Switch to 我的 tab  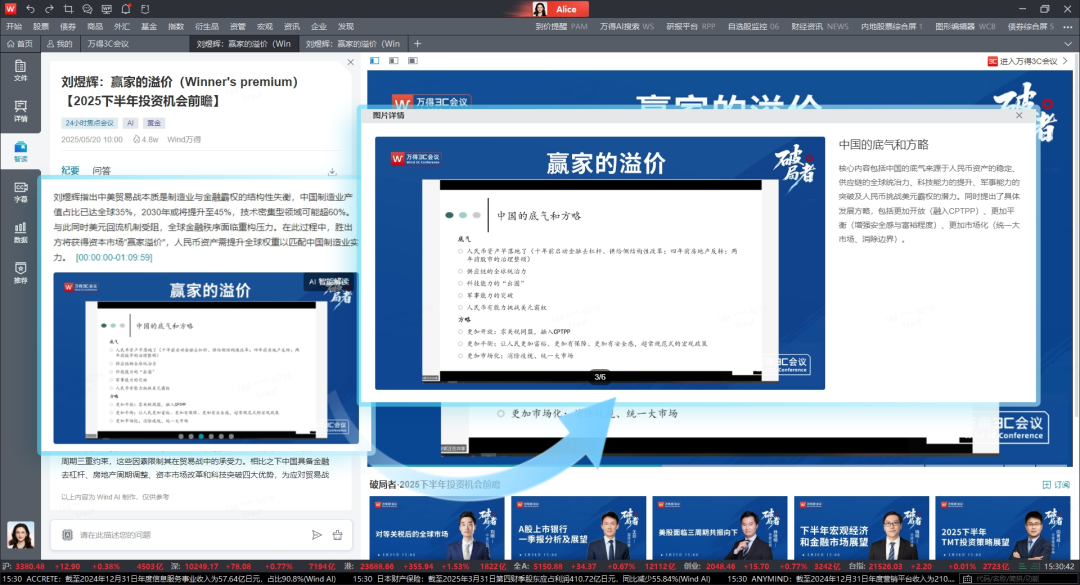click(59, 43)
